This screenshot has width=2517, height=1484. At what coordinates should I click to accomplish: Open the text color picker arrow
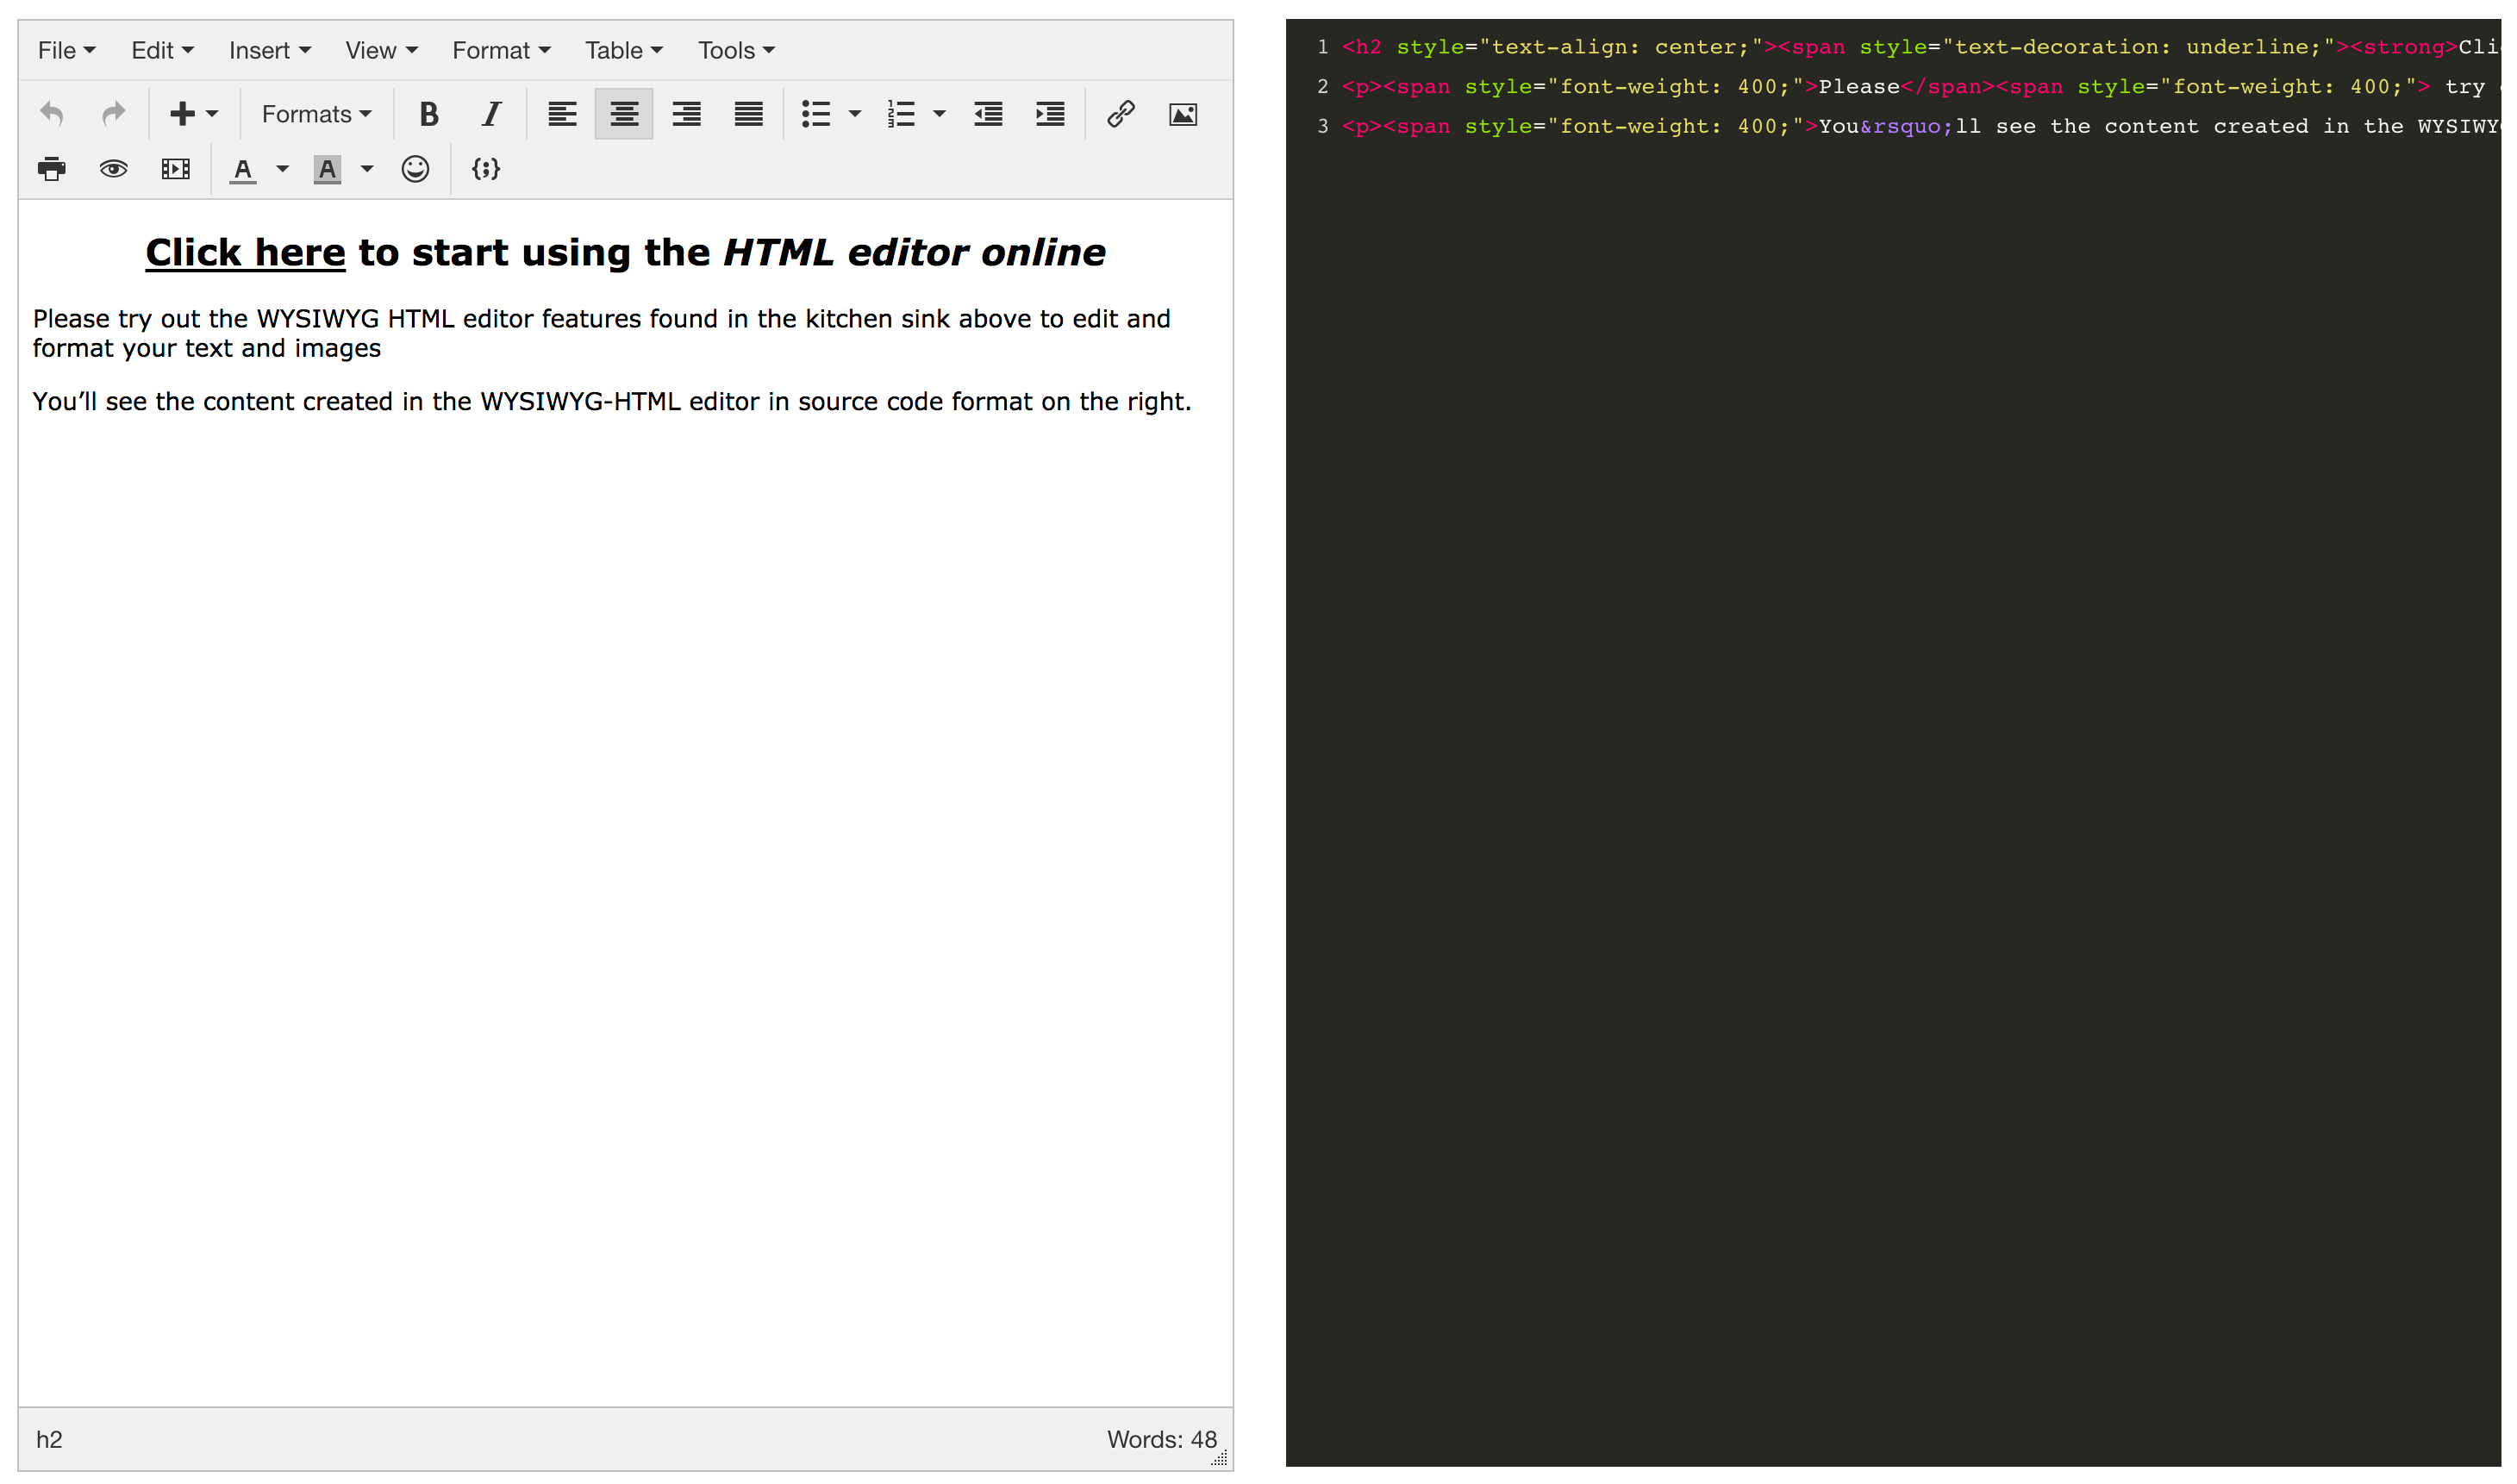tap(283, 169)
